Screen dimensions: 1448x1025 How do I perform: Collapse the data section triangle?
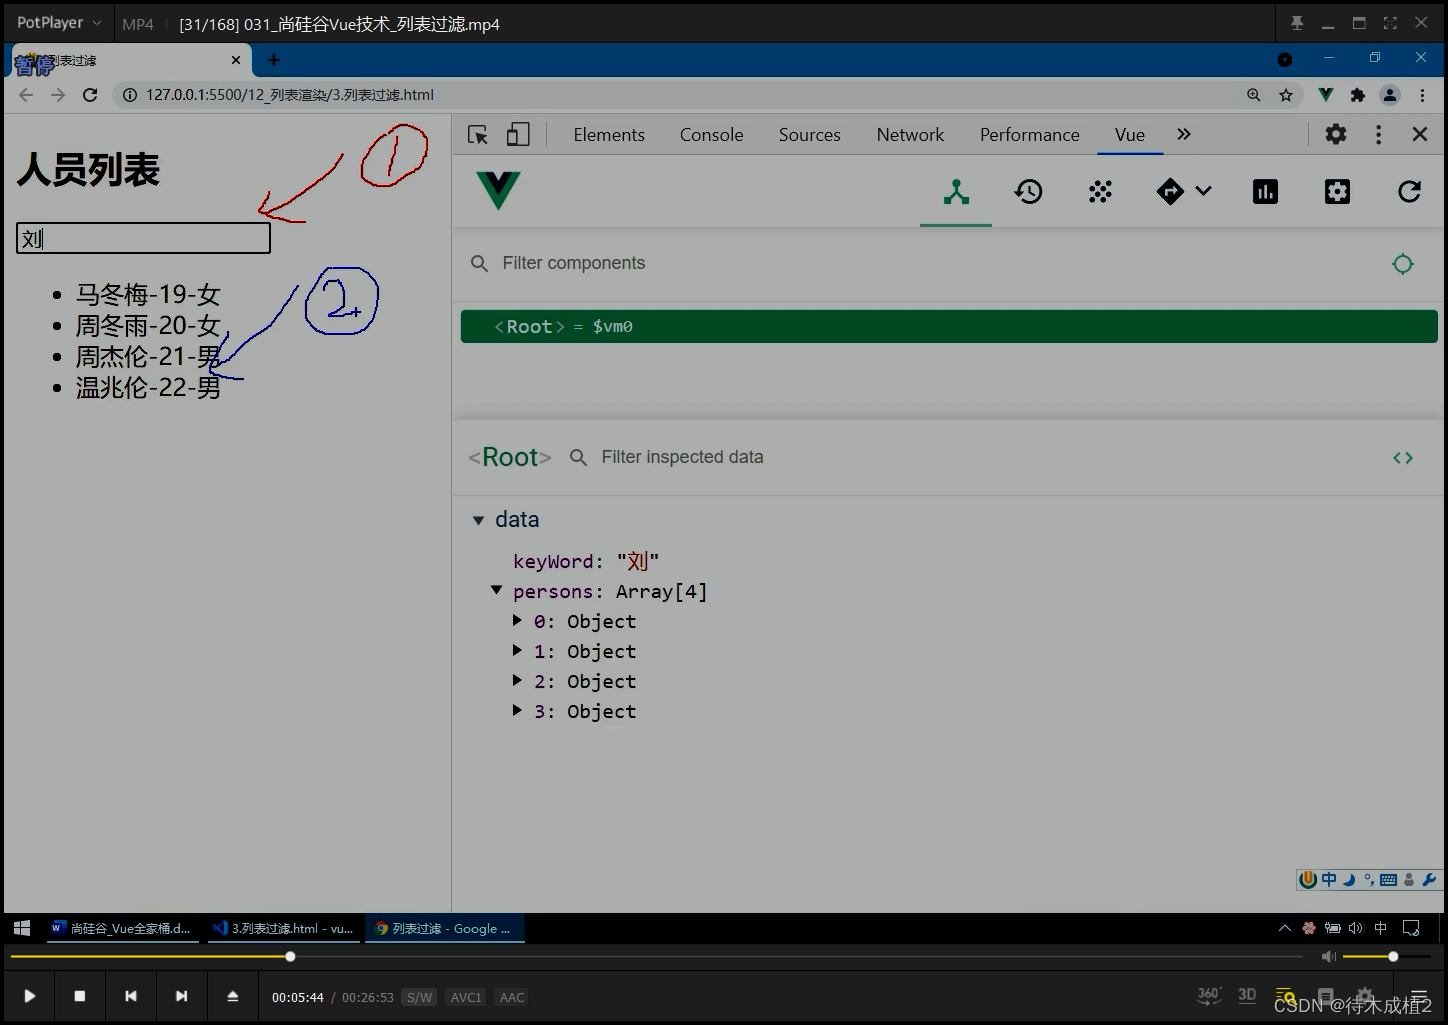pos(478,521)
